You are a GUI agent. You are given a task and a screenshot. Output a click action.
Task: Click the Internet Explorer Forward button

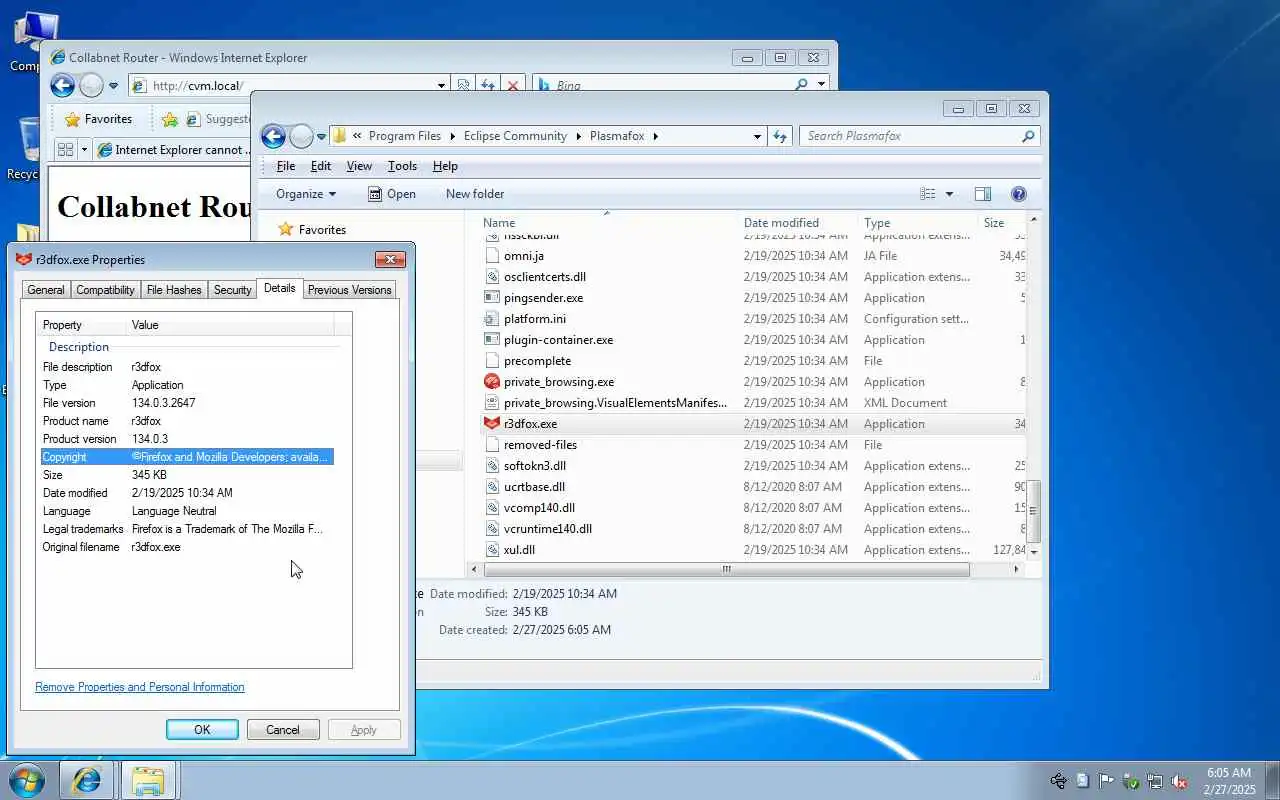click(91, 86)
